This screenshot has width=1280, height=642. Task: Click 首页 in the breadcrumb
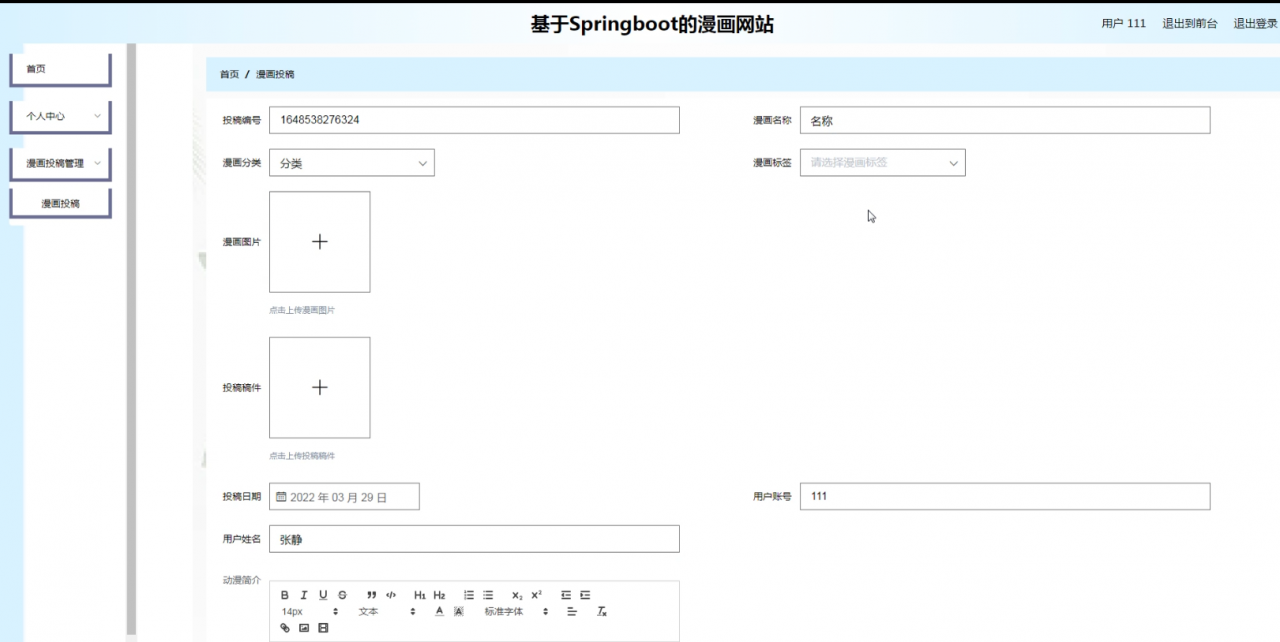pos(230,74)
